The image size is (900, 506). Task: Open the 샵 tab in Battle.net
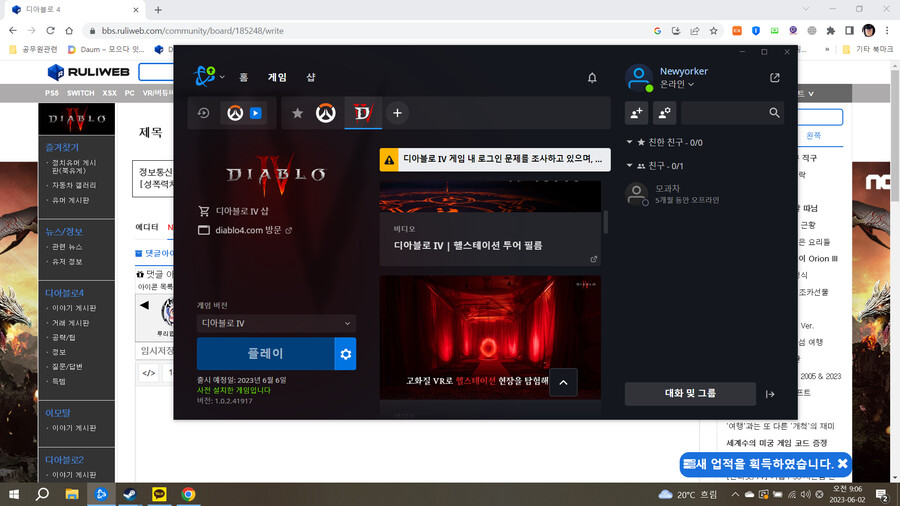point(311,77)
